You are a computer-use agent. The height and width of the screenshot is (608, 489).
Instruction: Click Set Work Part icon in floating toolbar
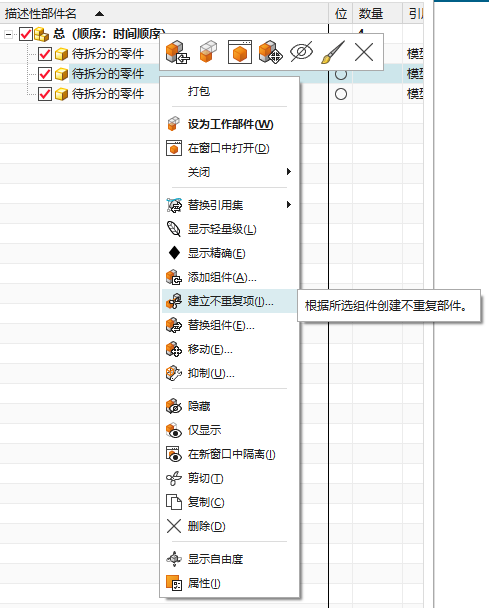click(x=208, y=52)
